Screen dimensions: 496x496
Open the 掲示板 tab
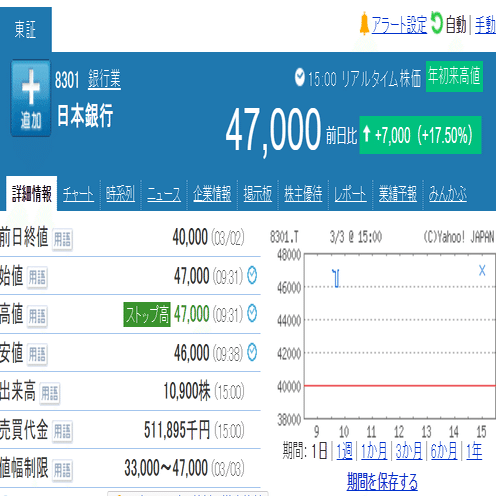pyautogui.click(x=258, y=194)
